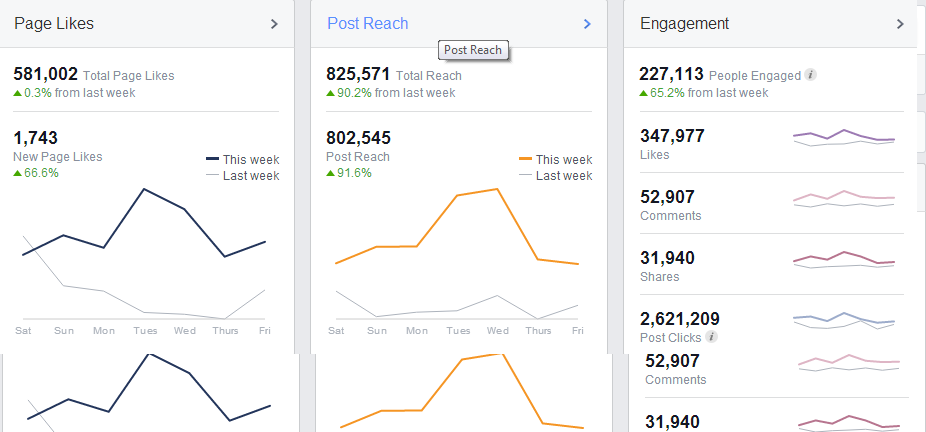Click the dark blue This week legend swatch
Screen dimensions: 926x432
click(212, 159)
